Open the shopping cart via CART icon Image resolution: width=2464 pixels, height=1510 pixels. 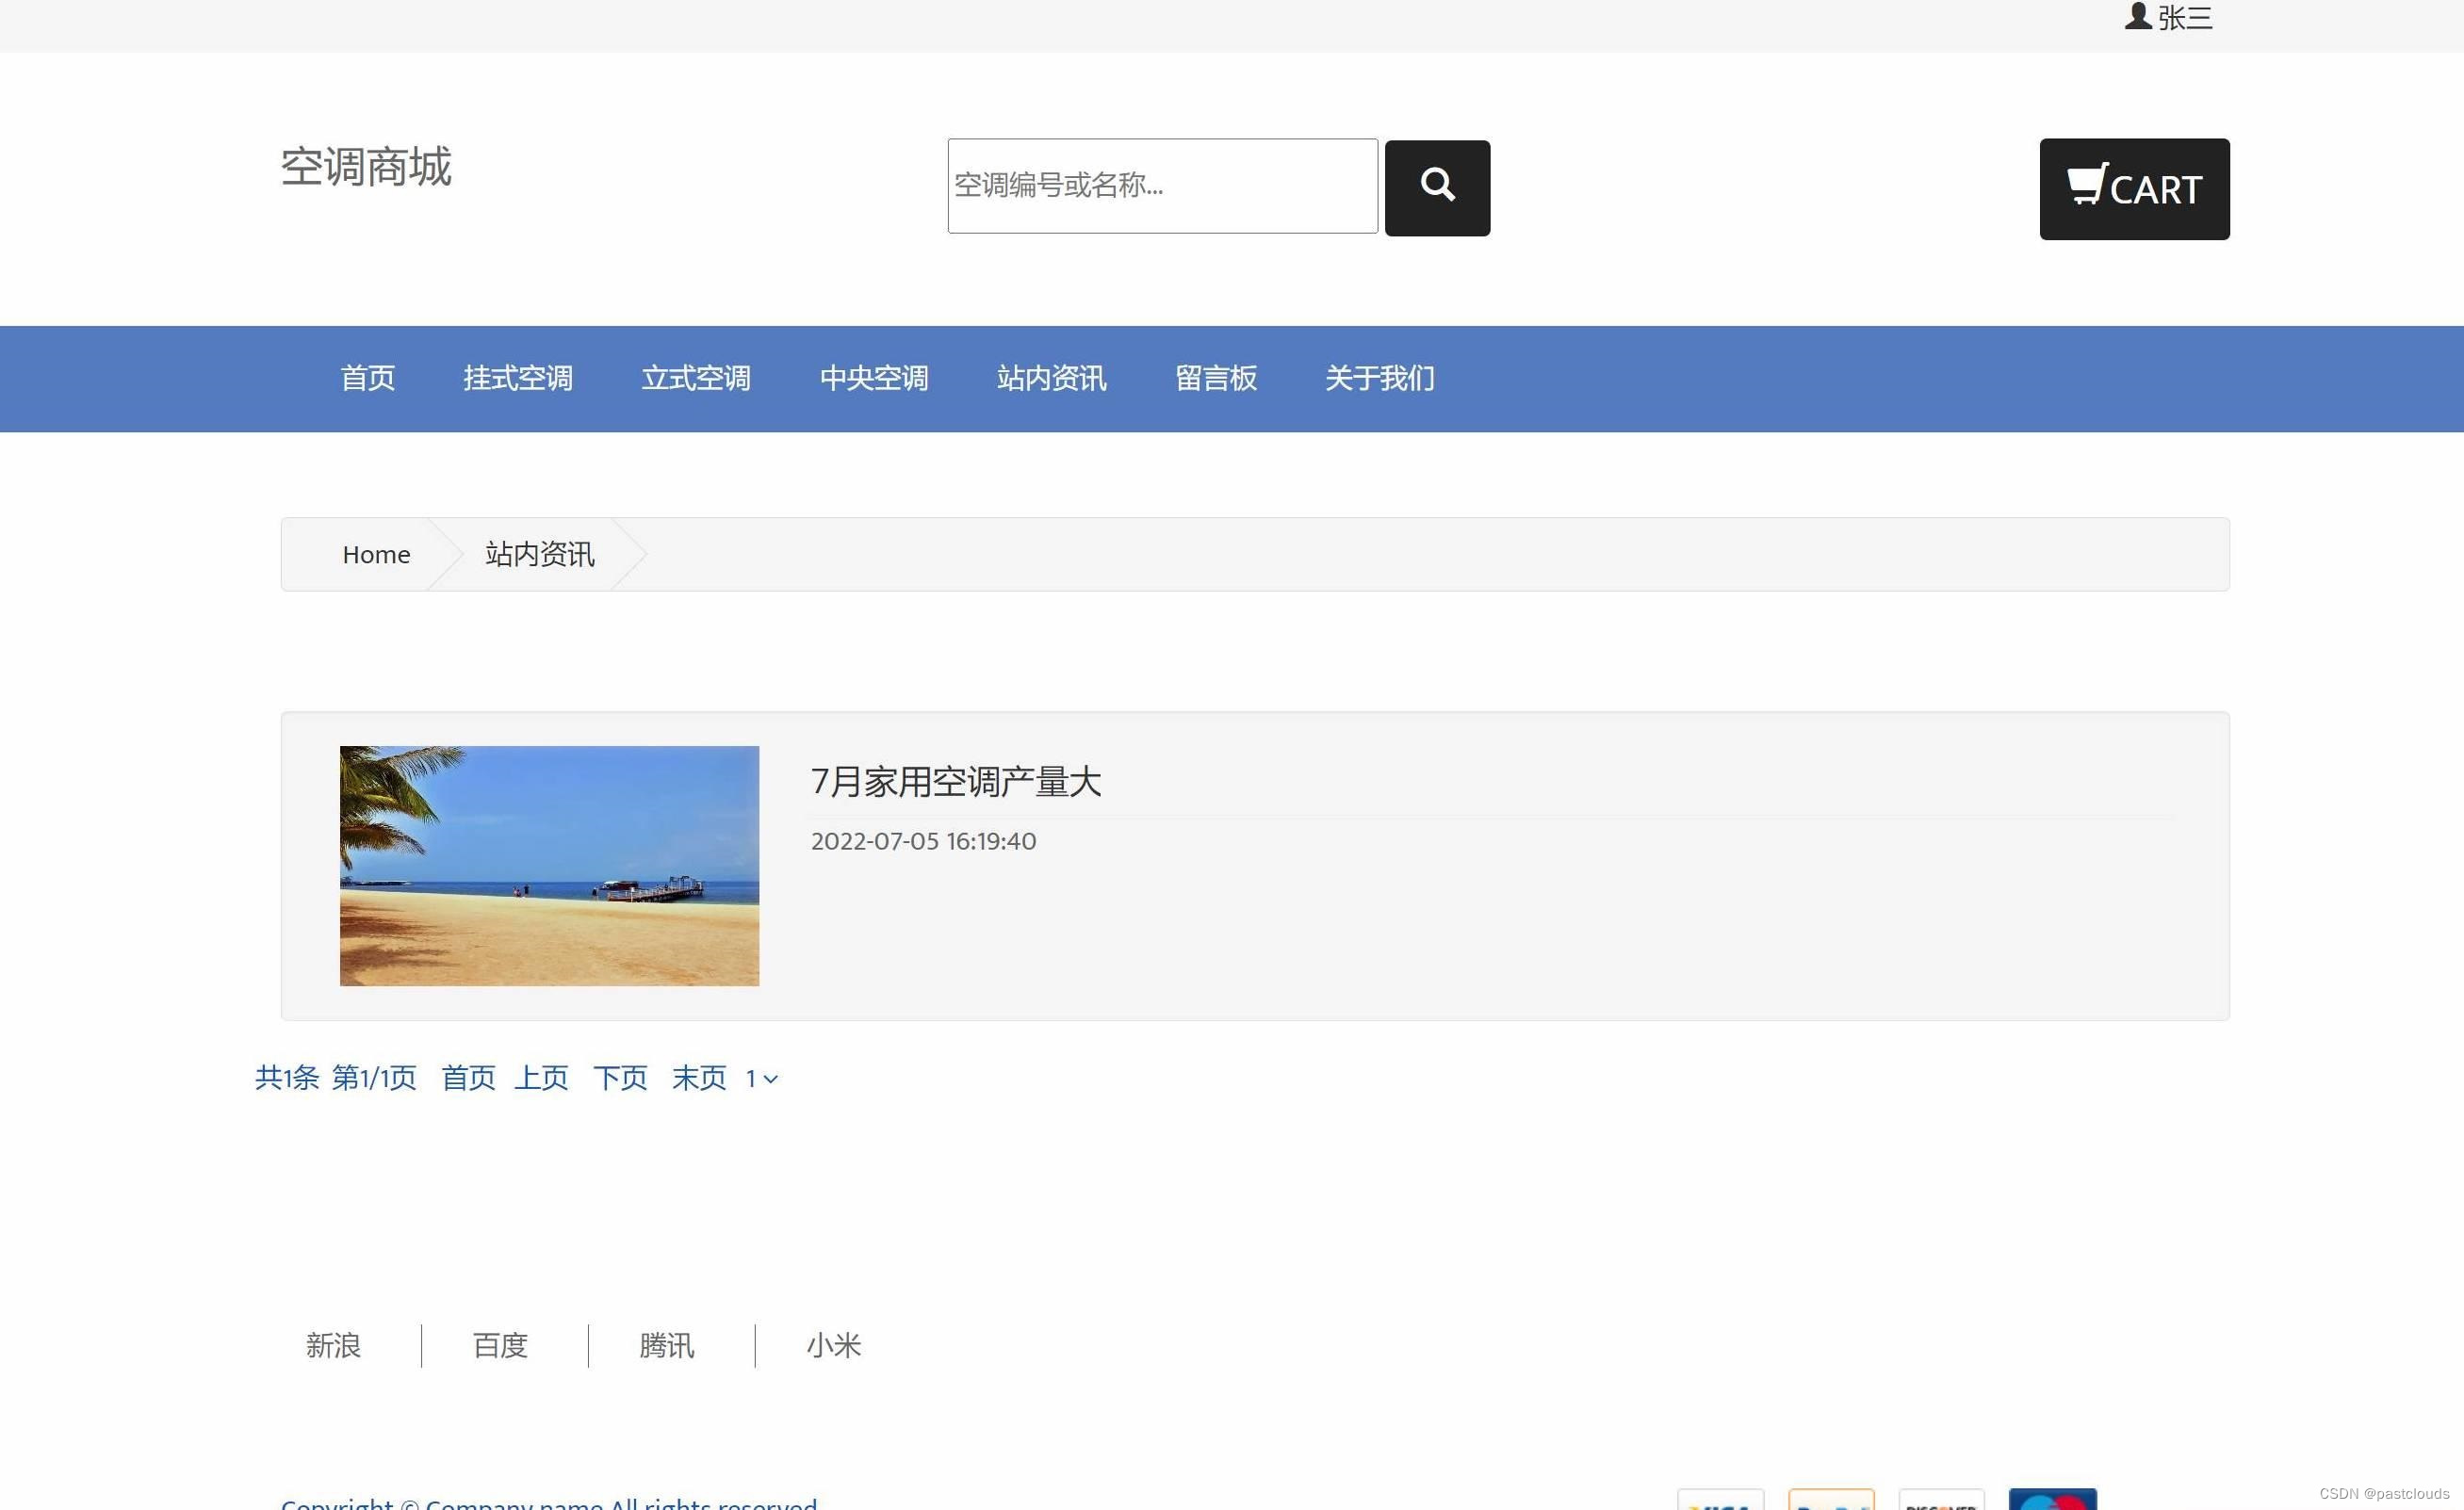(x=2134, y=188)
